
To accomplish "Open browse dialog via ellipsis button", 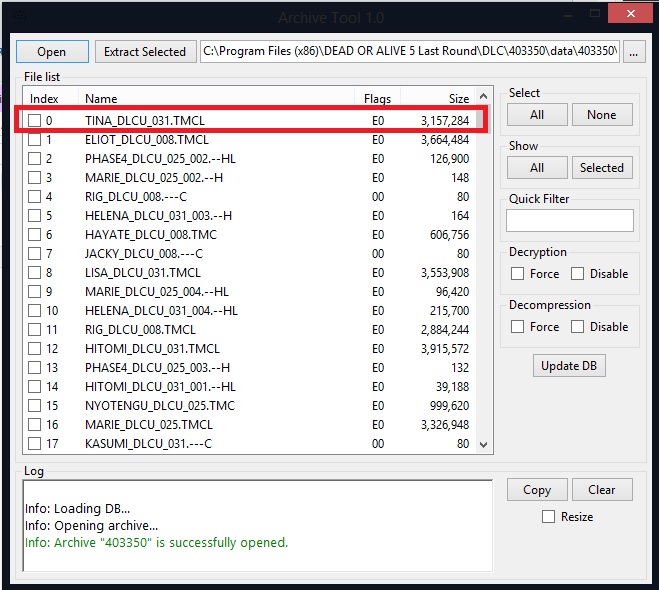I will click(634, 52).
